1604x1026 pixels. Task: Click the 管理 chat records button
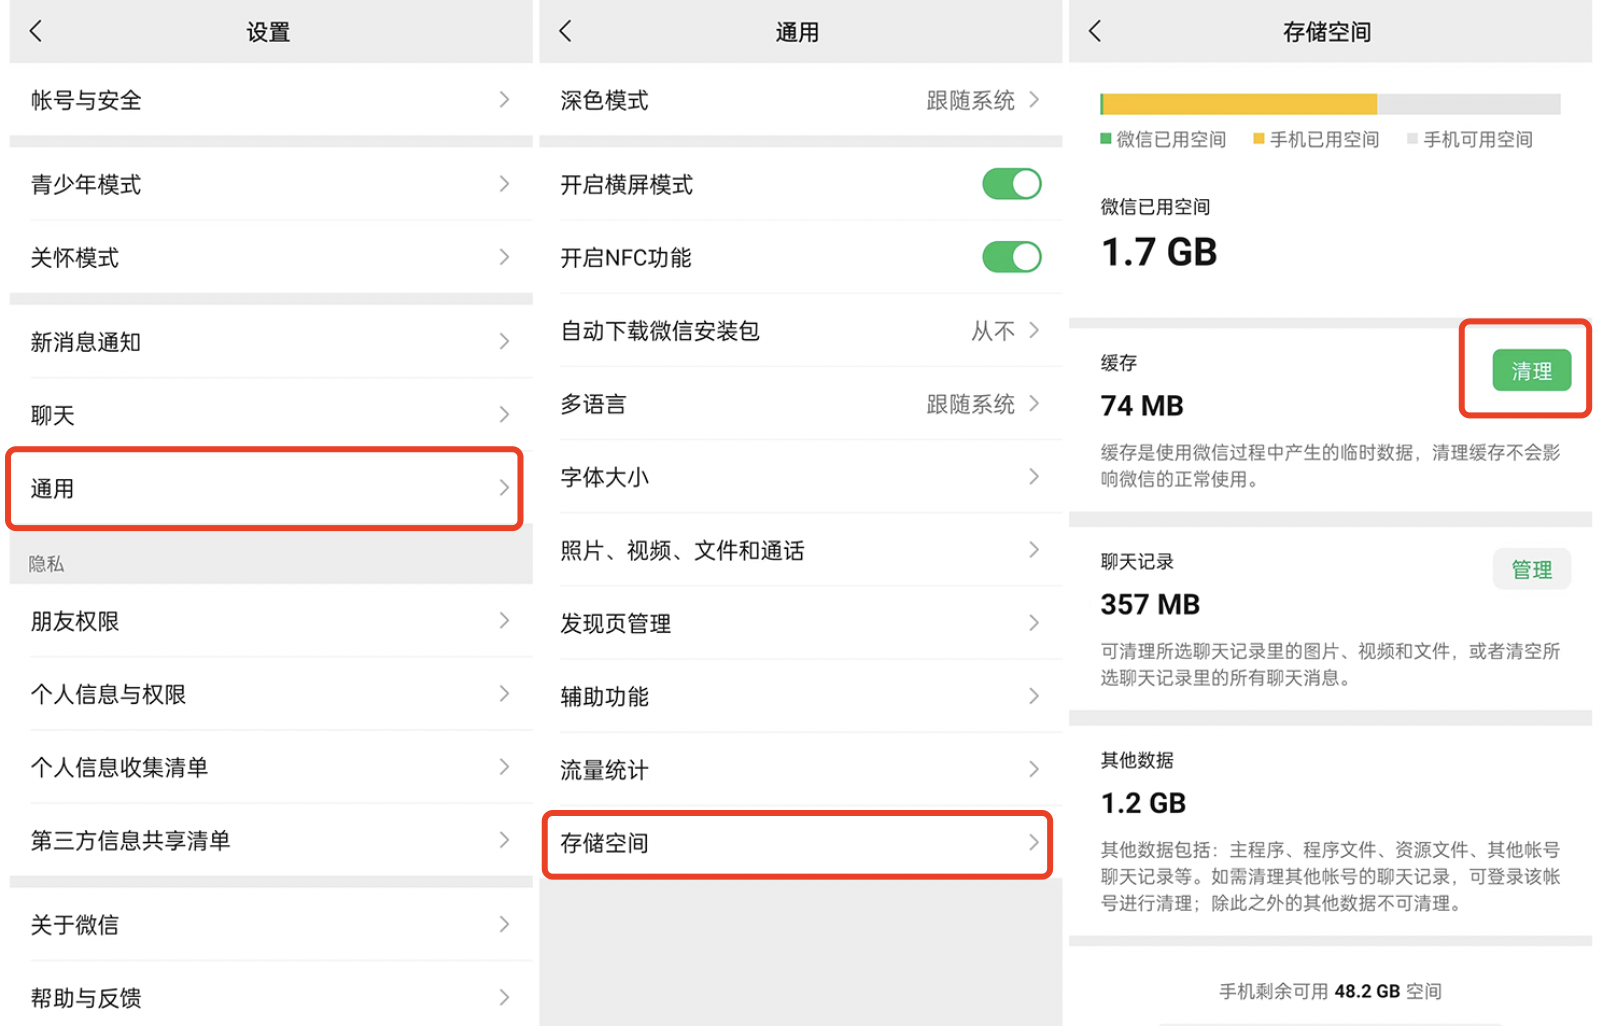pos(1531,570)
